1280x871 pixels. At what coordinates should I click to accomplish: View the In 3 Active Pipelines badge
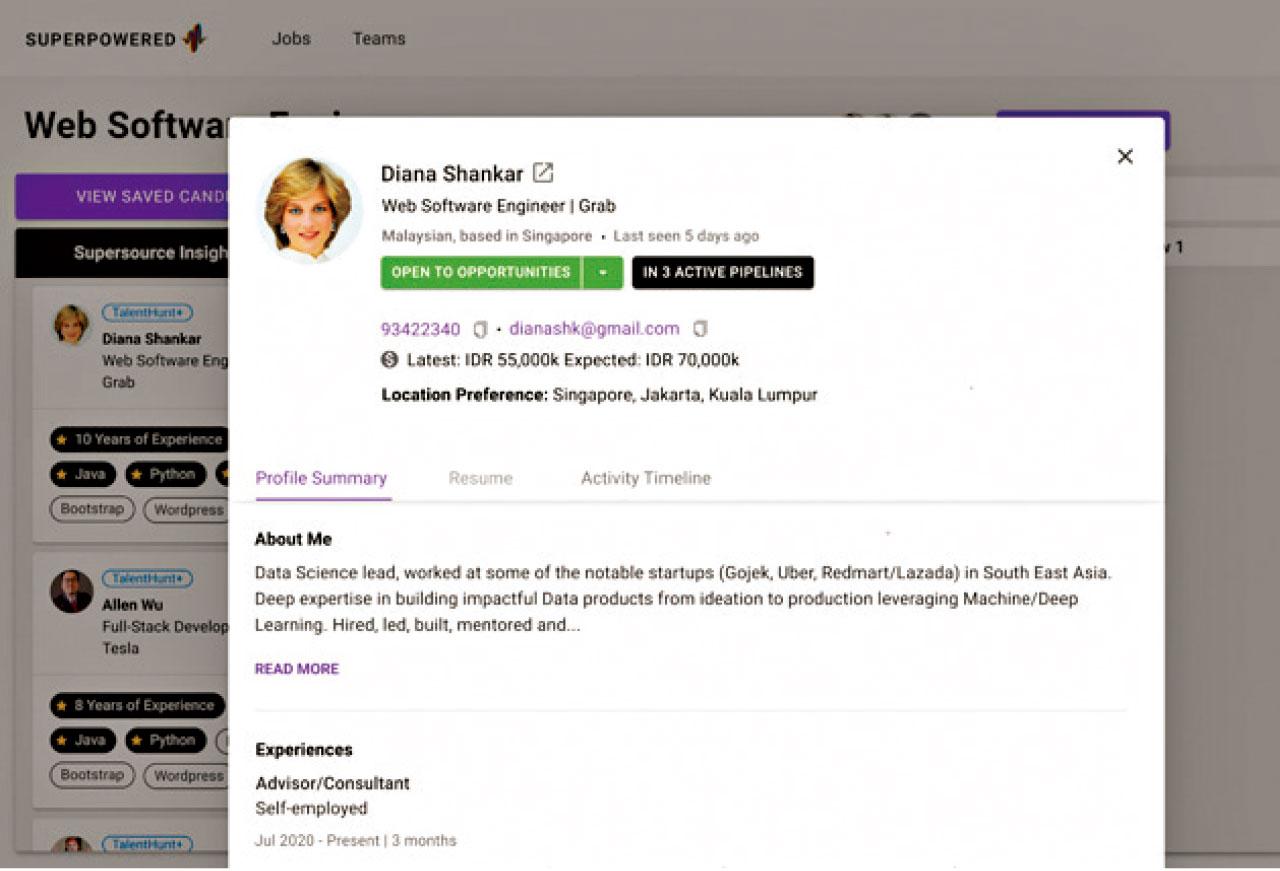pos(722,273)
